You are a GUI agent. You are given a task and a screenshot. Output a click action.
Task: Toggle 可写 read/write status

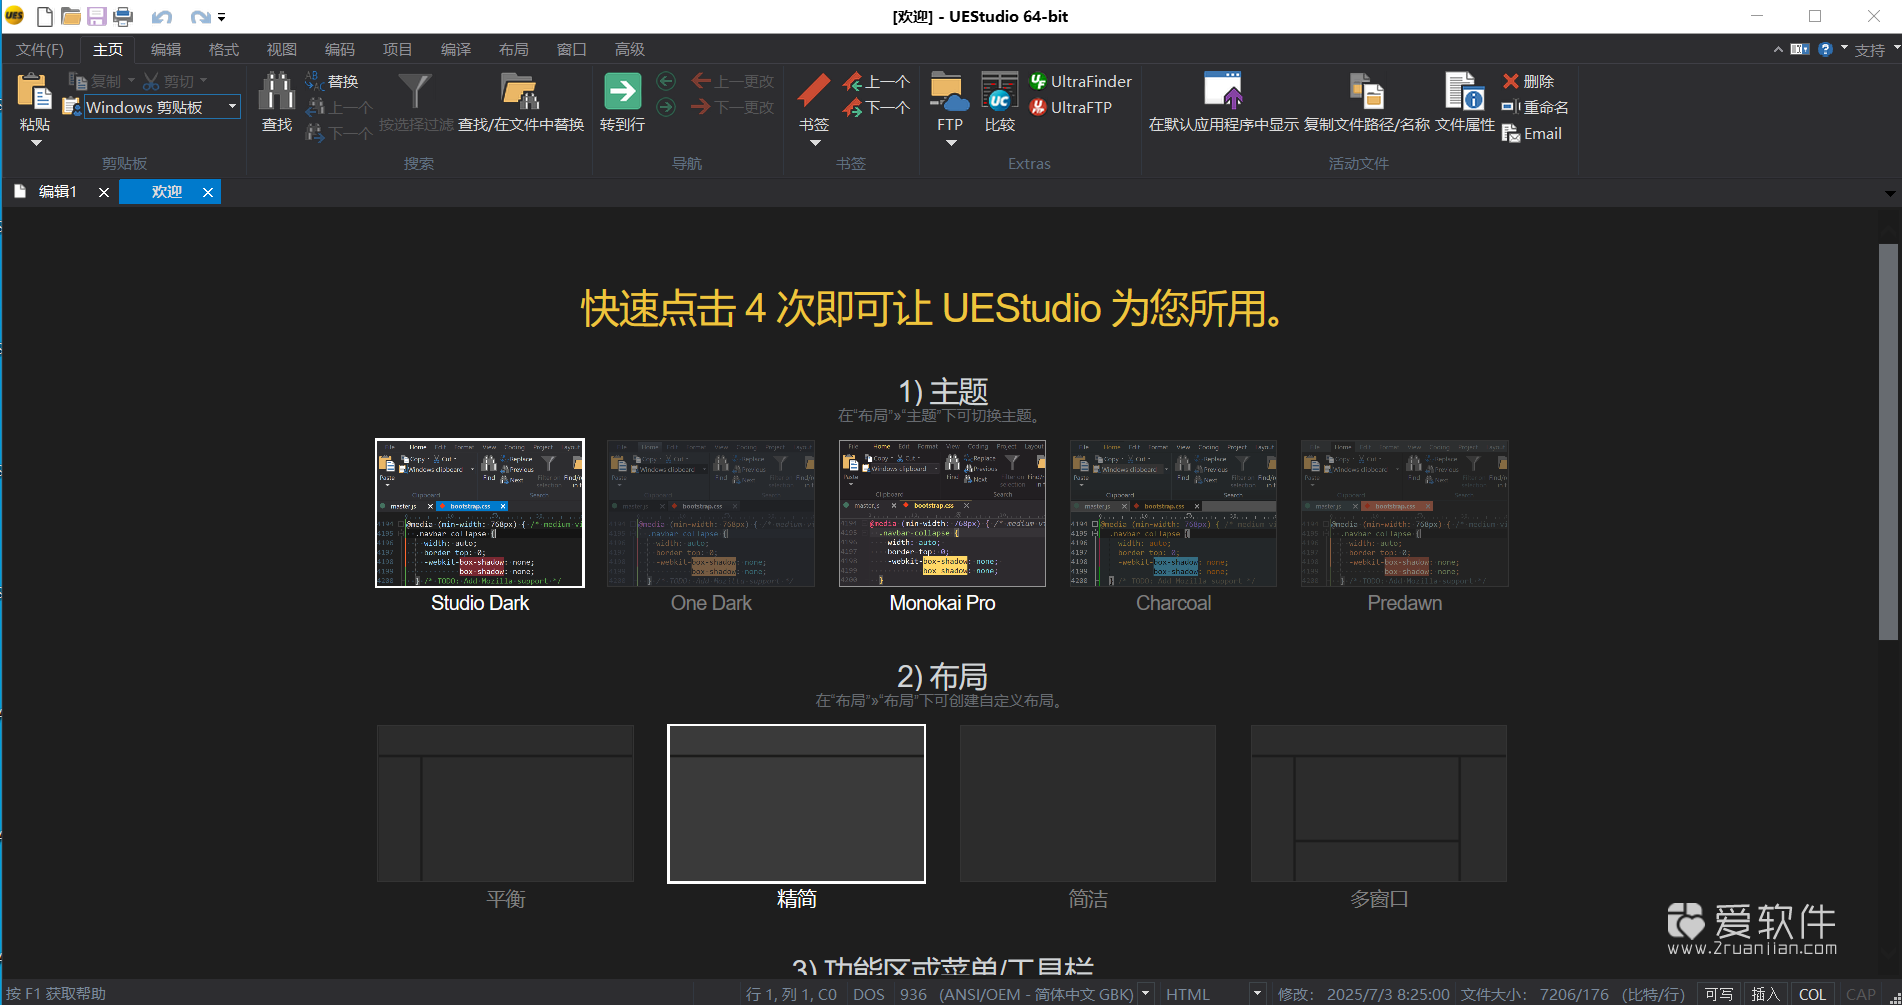pos(1719,994)
